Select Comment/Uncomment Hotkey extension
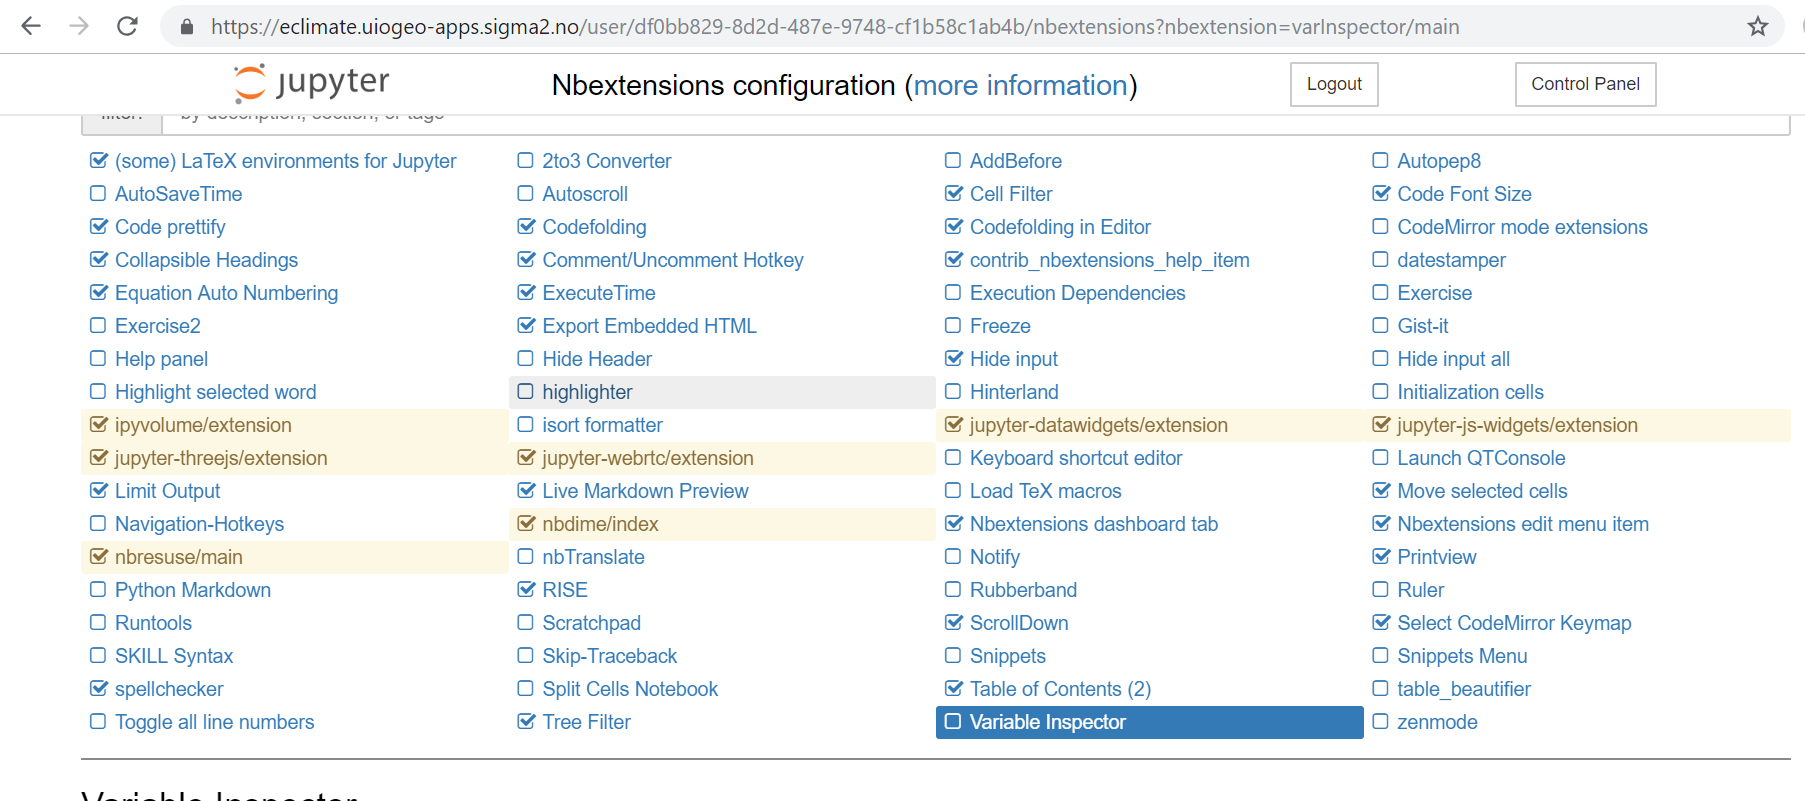Image resolution: width=1805 pixels, height=801 pixels. point(673,260)
